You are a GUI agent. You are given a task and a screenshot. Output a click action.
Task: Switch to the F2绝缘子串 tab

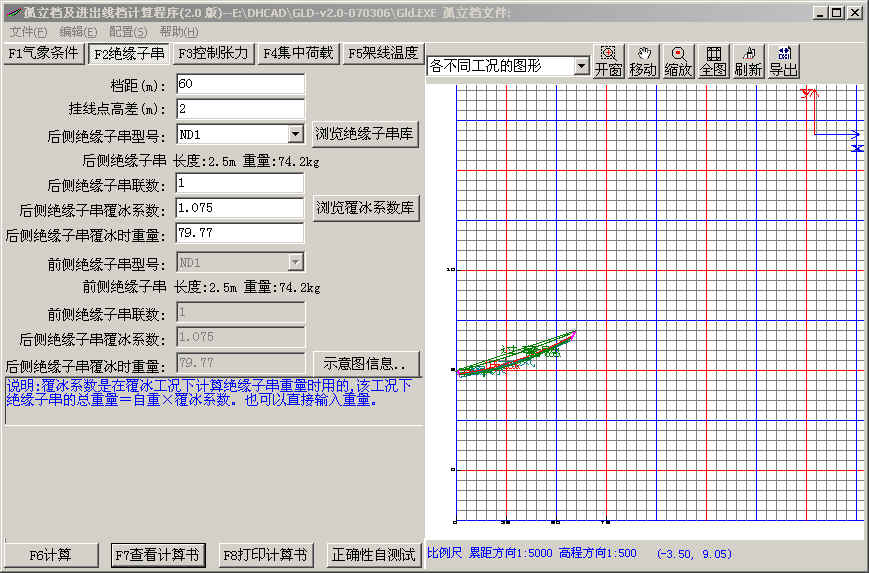(x=129, y=54)
